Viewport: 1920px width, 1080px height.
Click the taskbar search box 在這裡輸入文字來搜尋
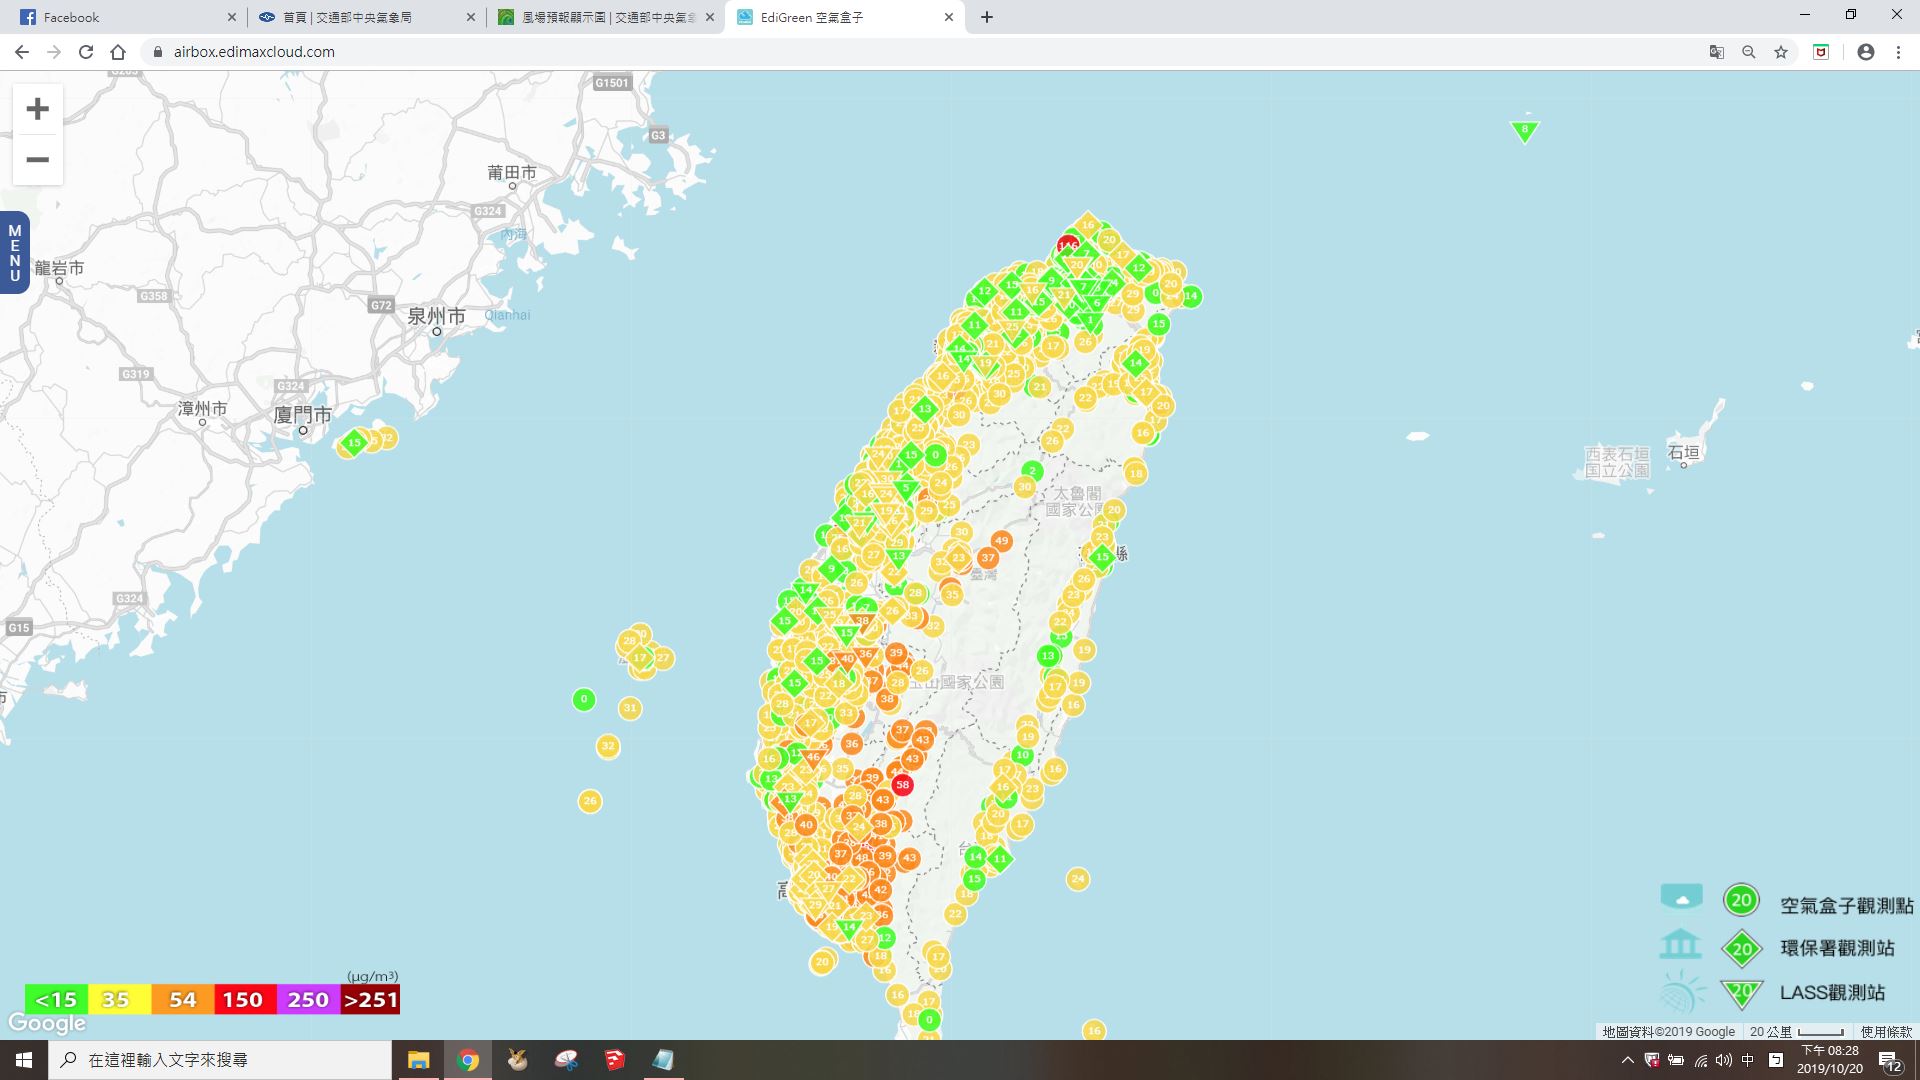point(220,1060)
